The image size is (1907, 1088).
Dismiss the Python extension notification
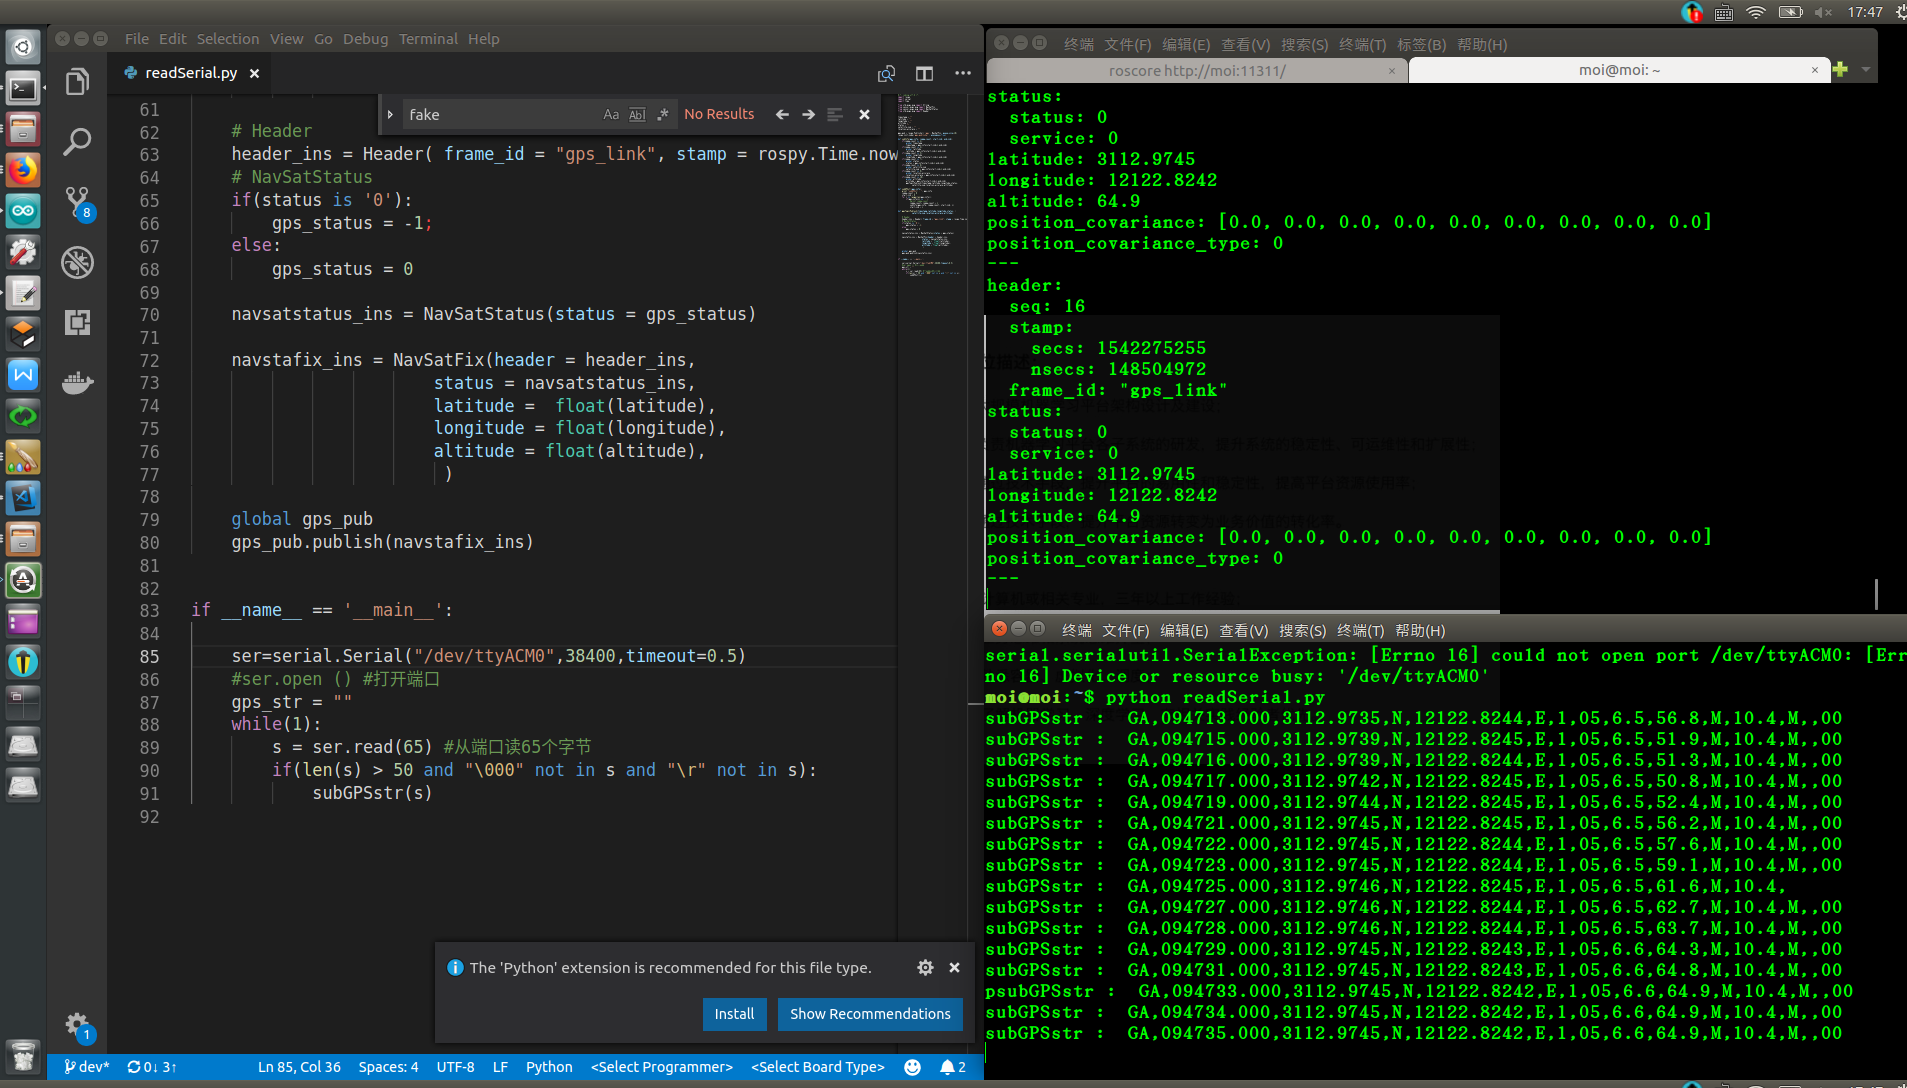[x=954, y=968]
